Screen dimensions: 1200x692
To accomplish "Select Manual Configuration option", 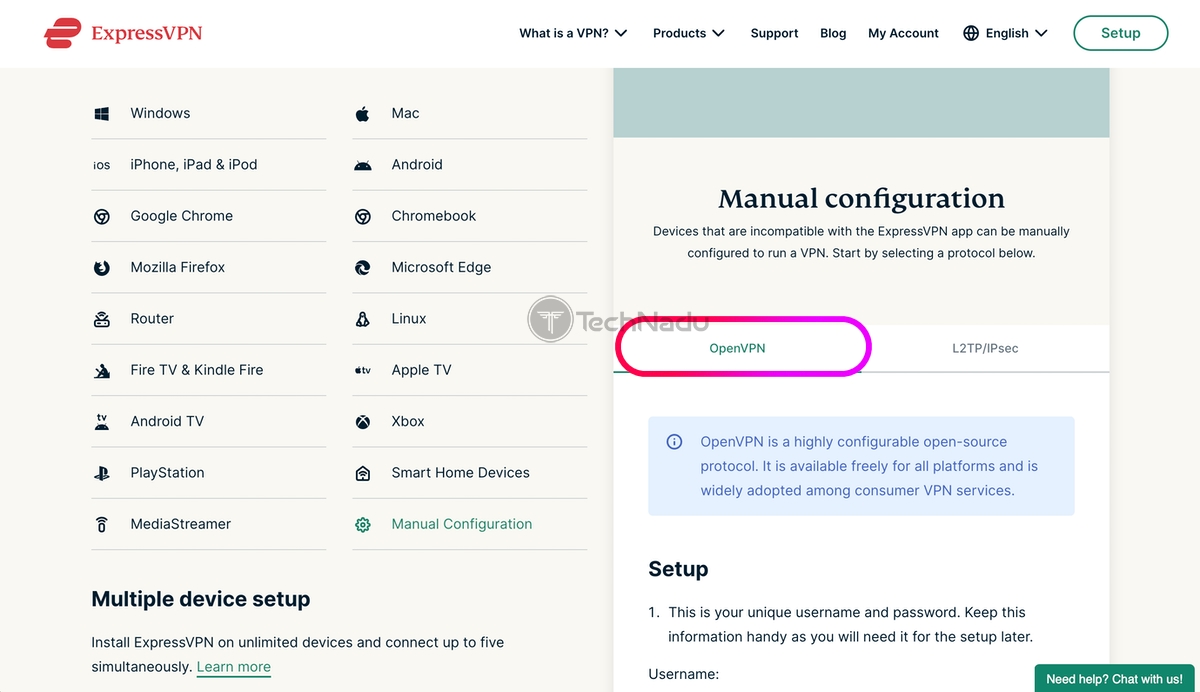I will tap(469, 524).
